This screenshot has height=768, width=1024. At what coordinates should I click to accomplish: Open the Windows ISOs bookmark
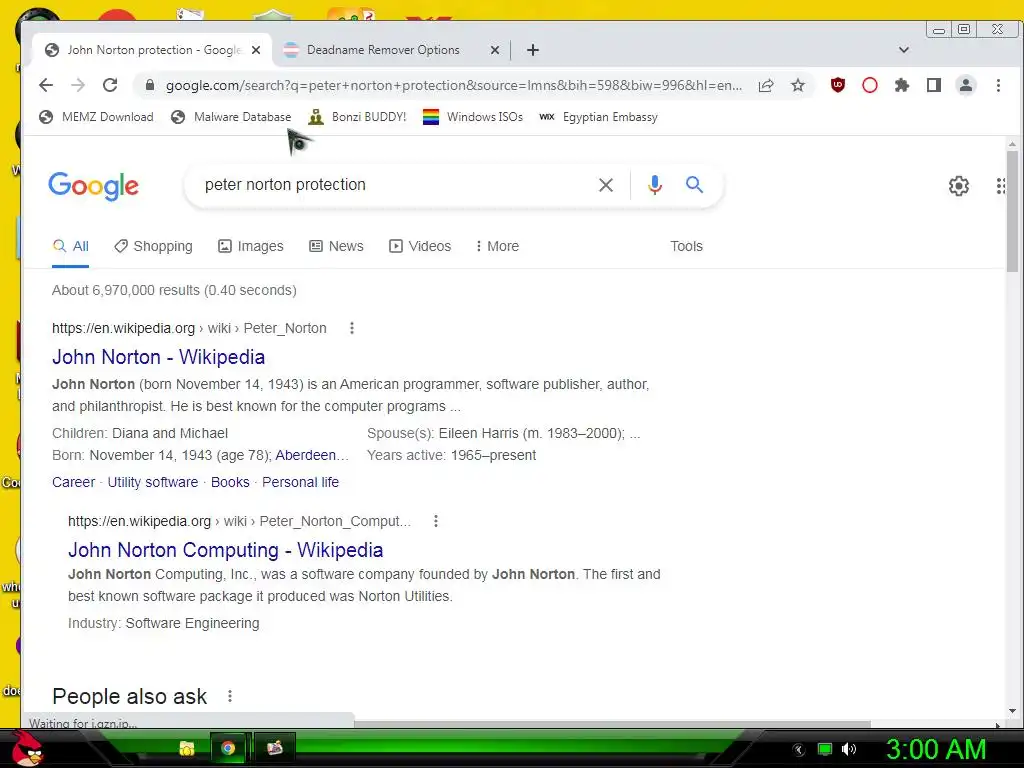pos(473,117)
